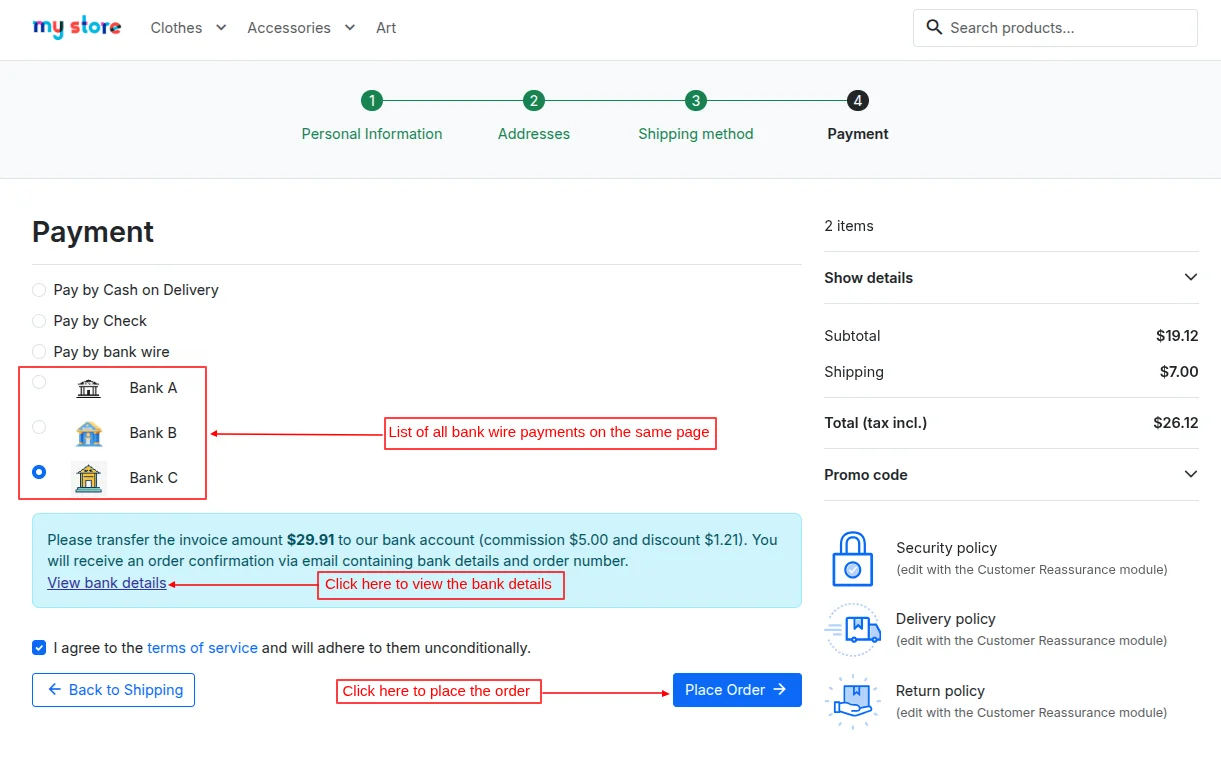Go to Personal Information step
The height and width of the screenshot is (768, 1221).
pyautogui.click(x=372, y=134)
